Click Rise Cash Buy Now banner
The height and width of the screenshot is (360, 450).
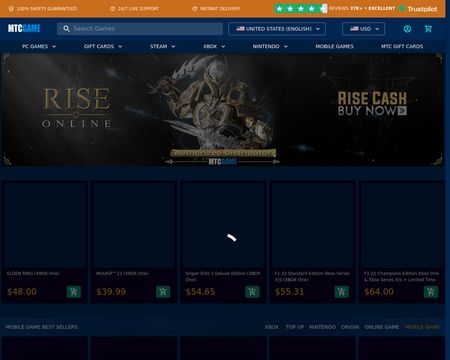[x=372, y=104]
